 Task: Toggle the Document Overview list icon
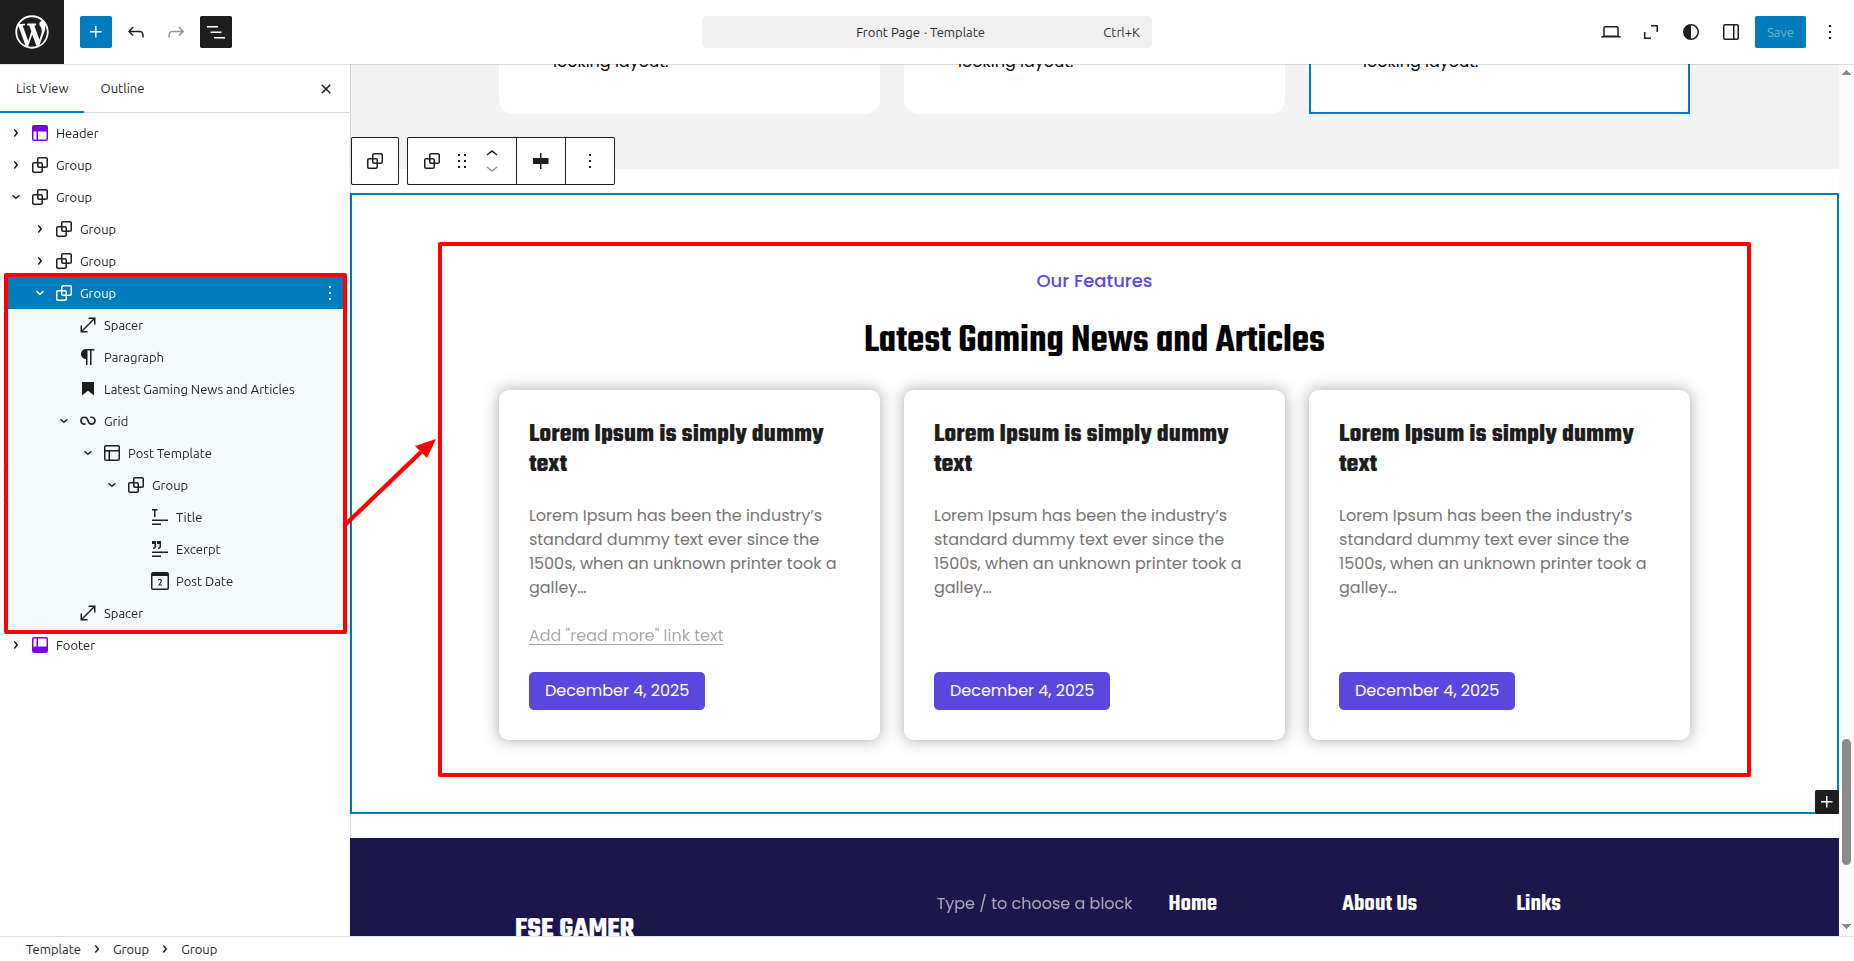click(216, 32)
